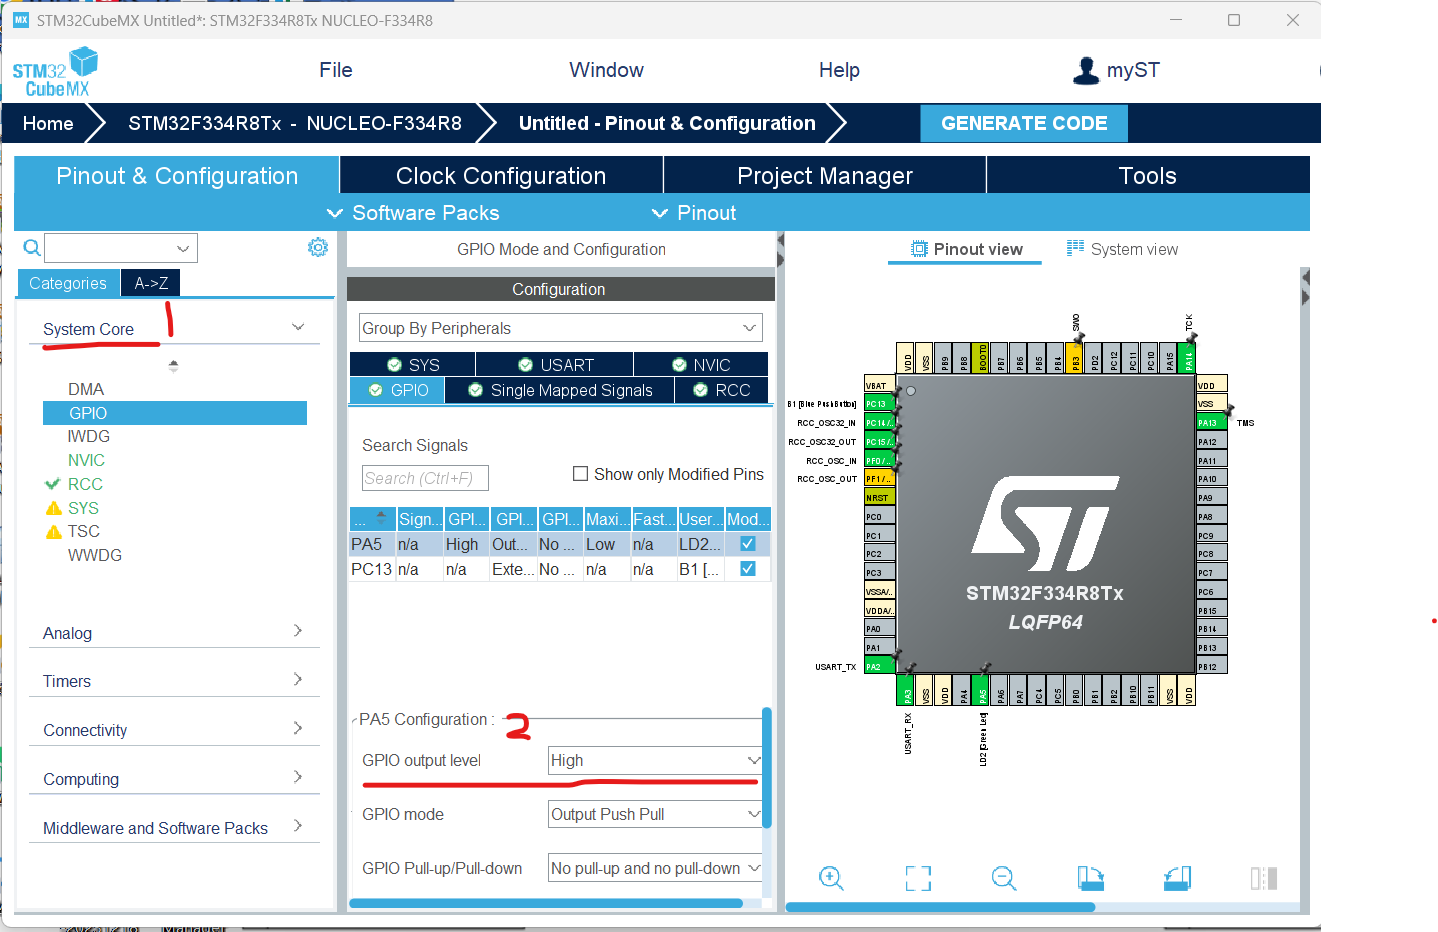Open the Pinout dropdown menu

[x=694, y=213]
